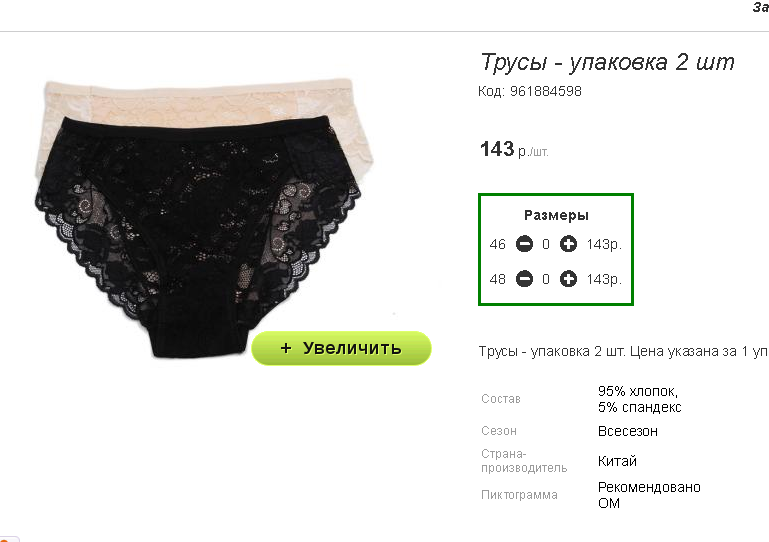Image resolution: width=769 pixels, height=542 pixels.
Task: Click the size 48 label
Action: coord(497,280)
